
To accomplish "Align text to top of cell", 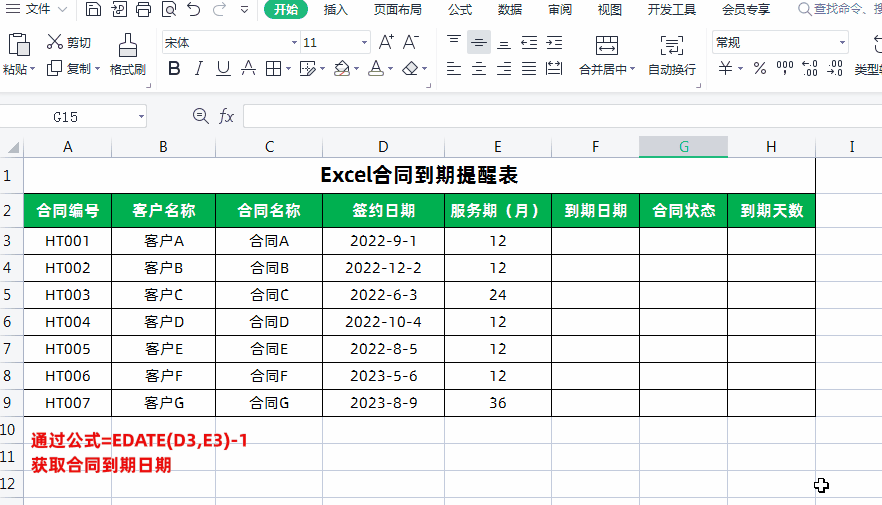I will click(x=453, y=42).
